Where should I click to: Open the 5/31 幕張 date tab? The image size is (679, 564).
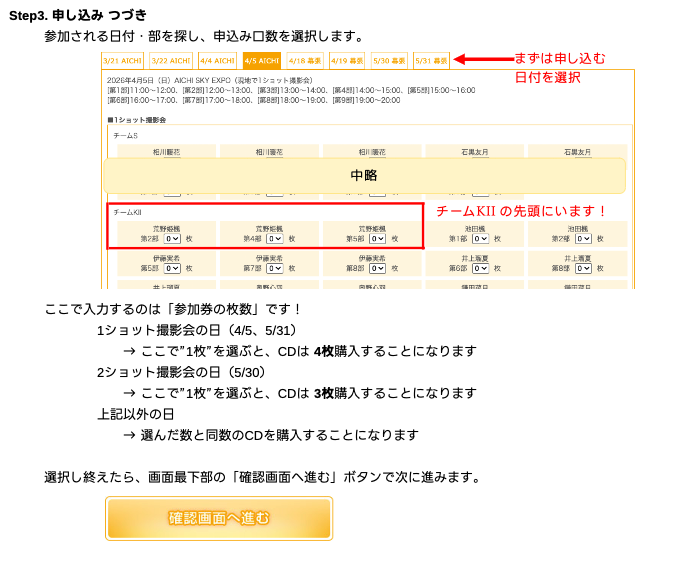(431, 61)
